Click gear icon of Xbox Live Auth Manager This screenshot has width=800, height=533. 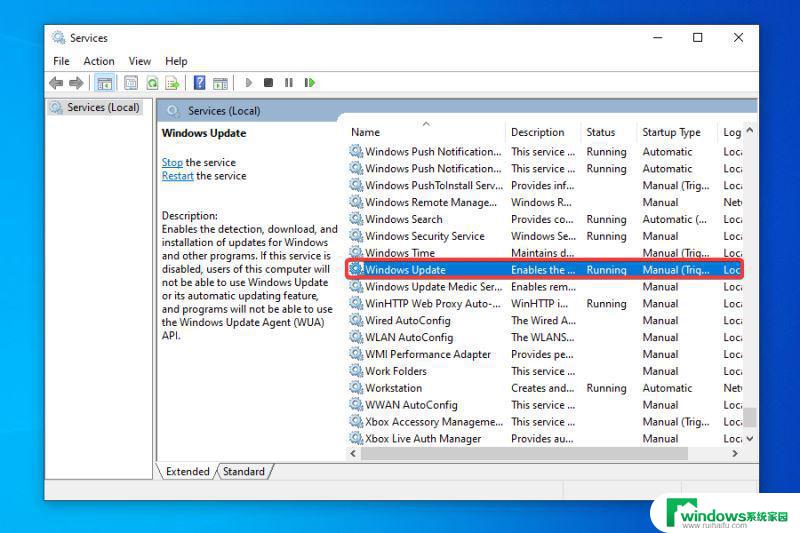[356, 438]
